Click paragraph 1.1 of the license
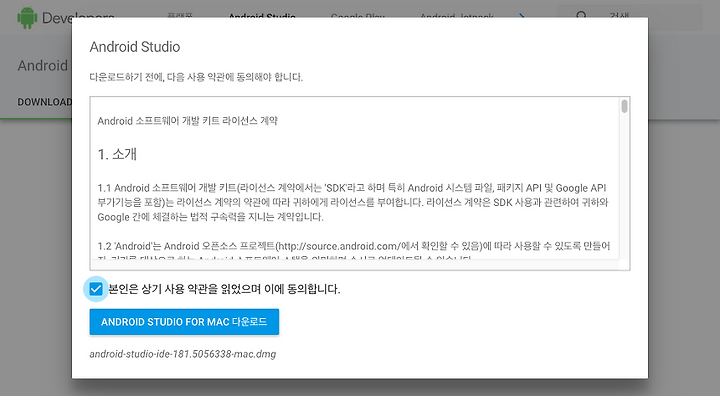 (353, 202)
